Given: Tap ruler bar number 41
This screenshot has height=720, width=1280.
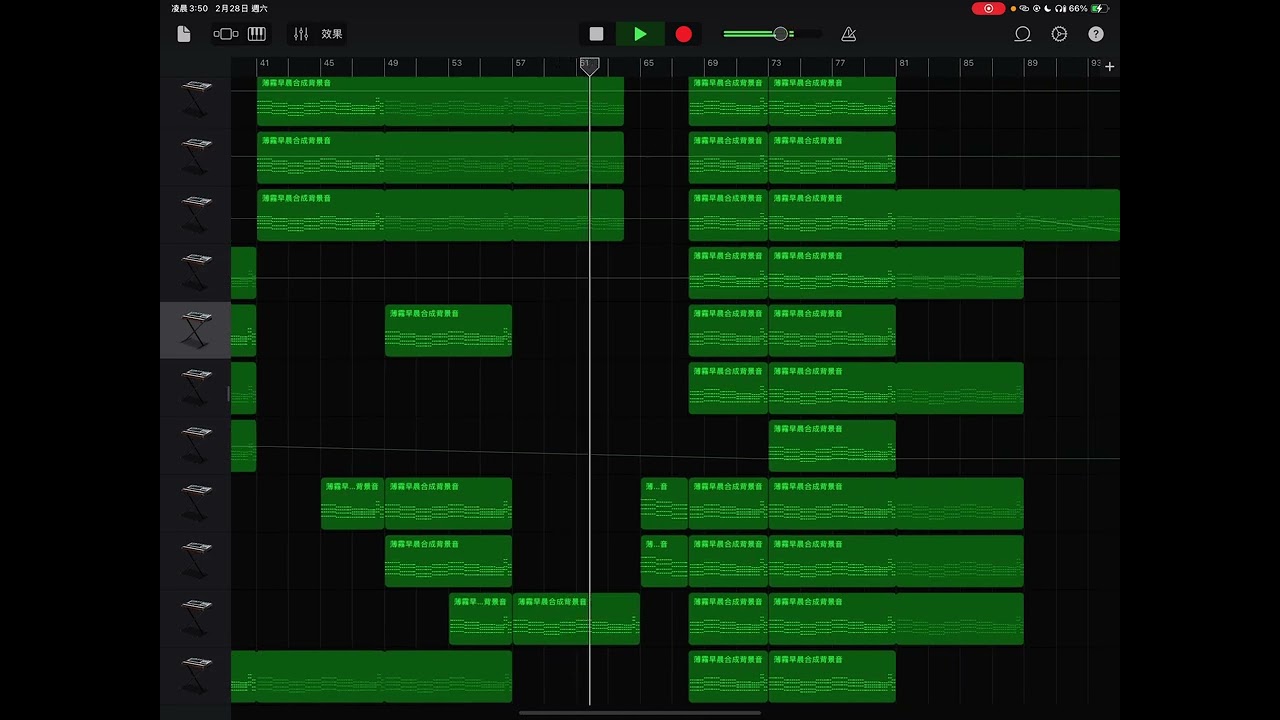Looking at the screenshot, I should coord(264,63).
